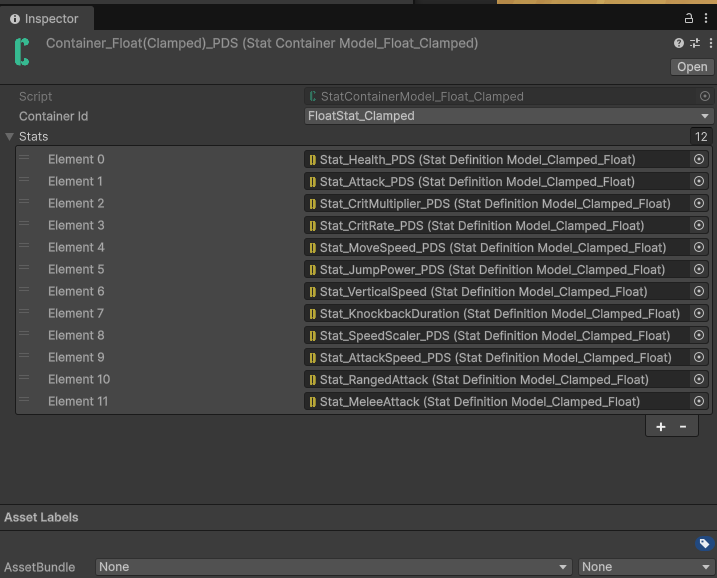Open the Container Id dropdown

(x=509, y=116)
